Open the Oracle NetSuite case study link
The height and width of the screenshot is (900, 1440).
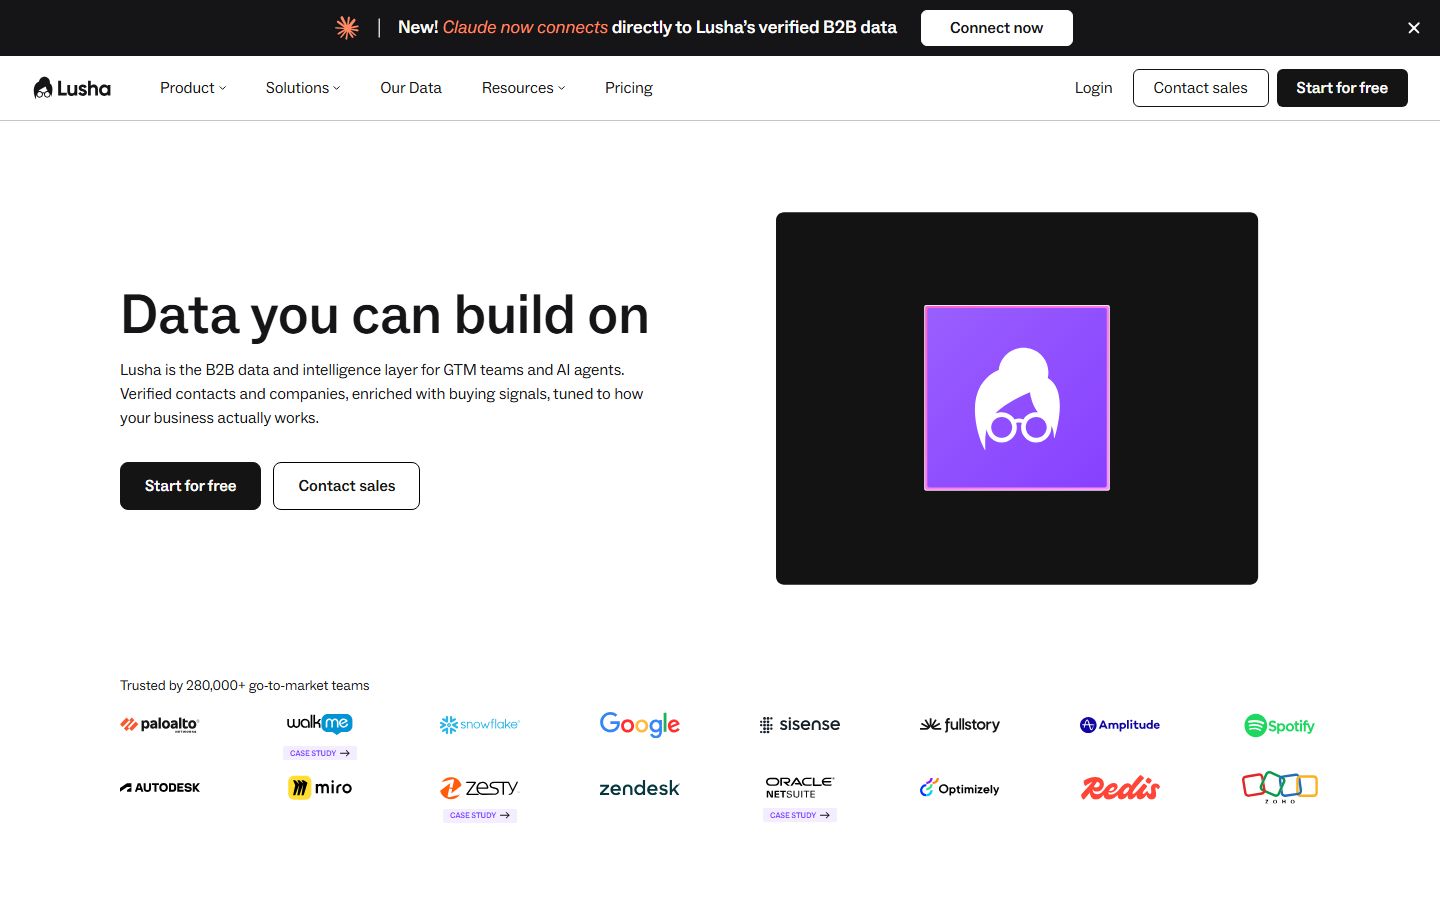click(x=800, y=815)
